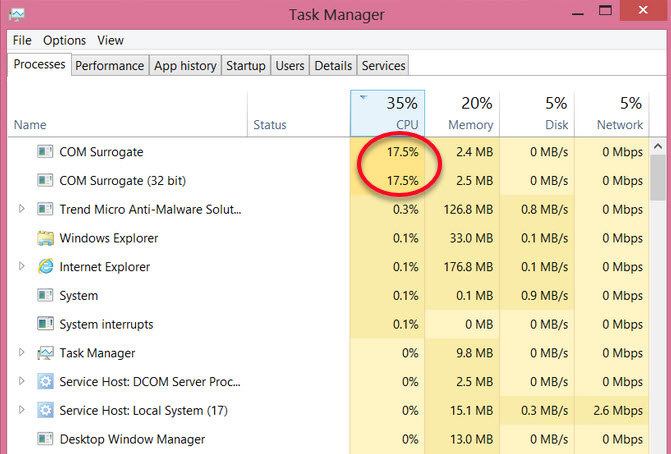Open the File menu
The width and height of the screenshot is (671, 454).
tap(22, 40)
